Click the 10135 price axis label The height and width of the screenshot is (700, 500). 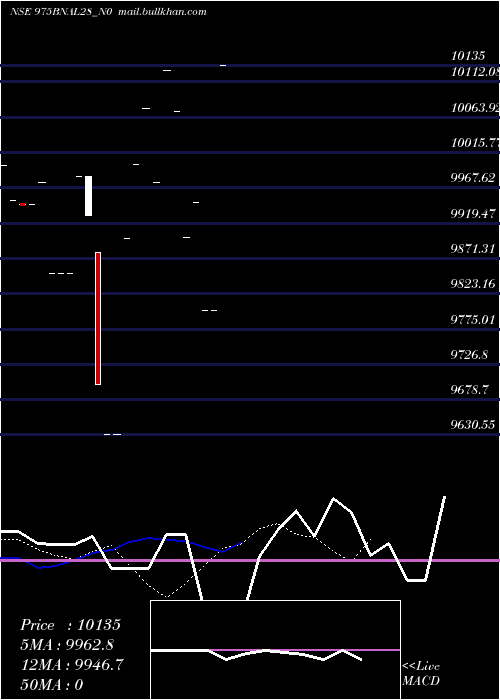click(468, 56)
